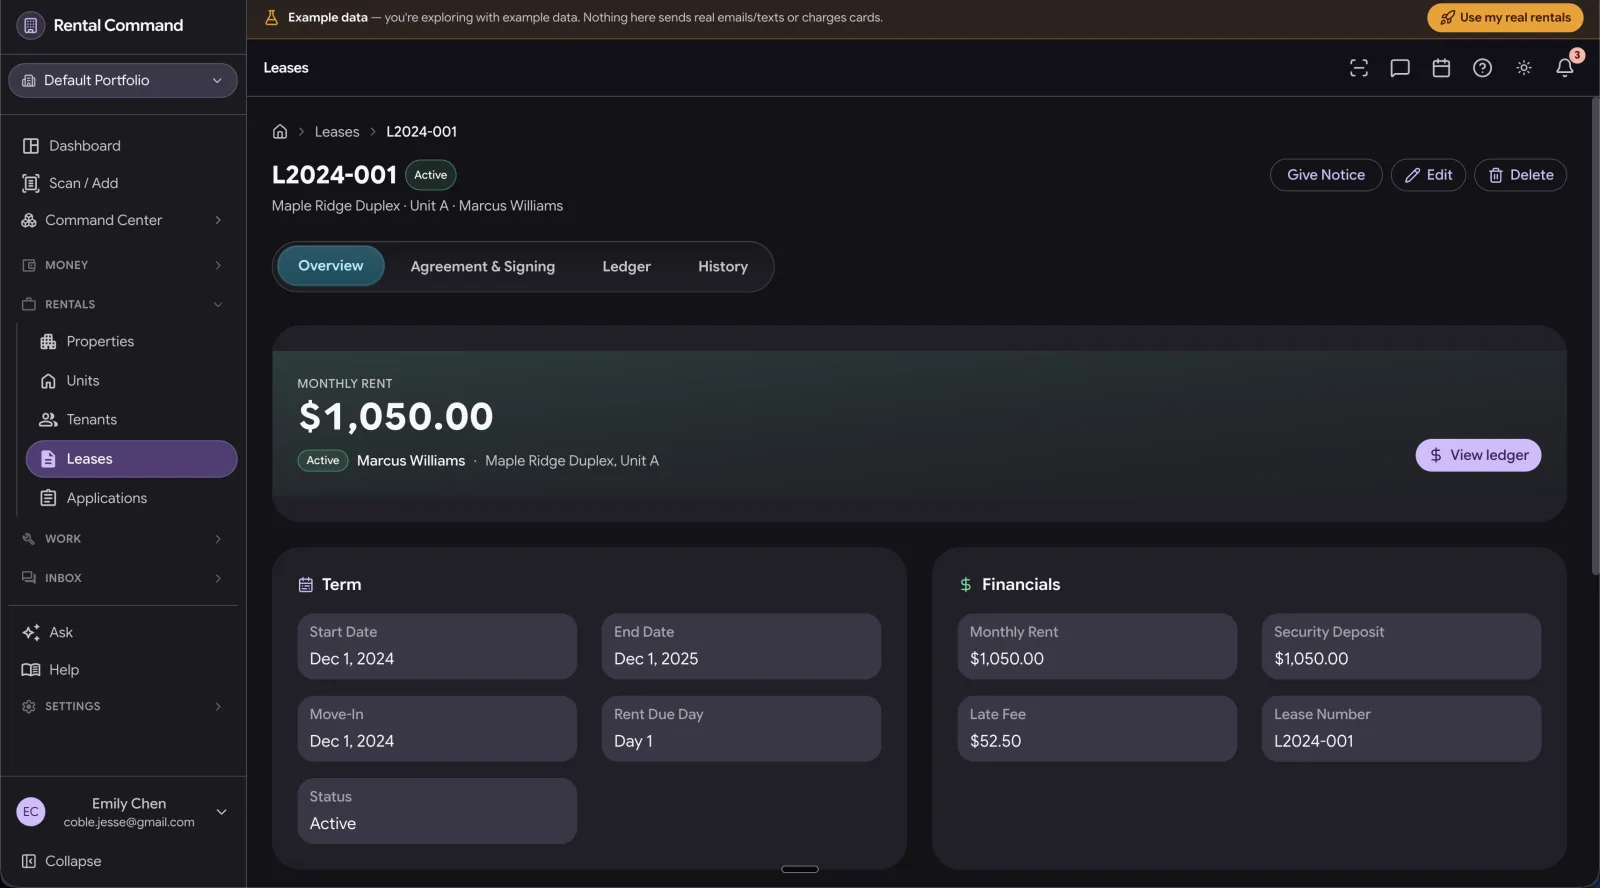Open Help in sidebar
The height and width of the screenshot is (888, 1600).
pos(122,670)
